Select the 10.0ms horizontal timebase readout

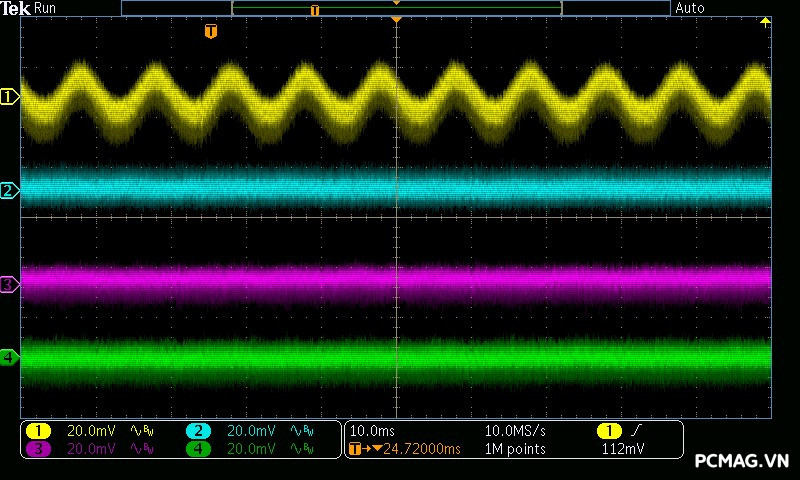[x=371, y=431]
